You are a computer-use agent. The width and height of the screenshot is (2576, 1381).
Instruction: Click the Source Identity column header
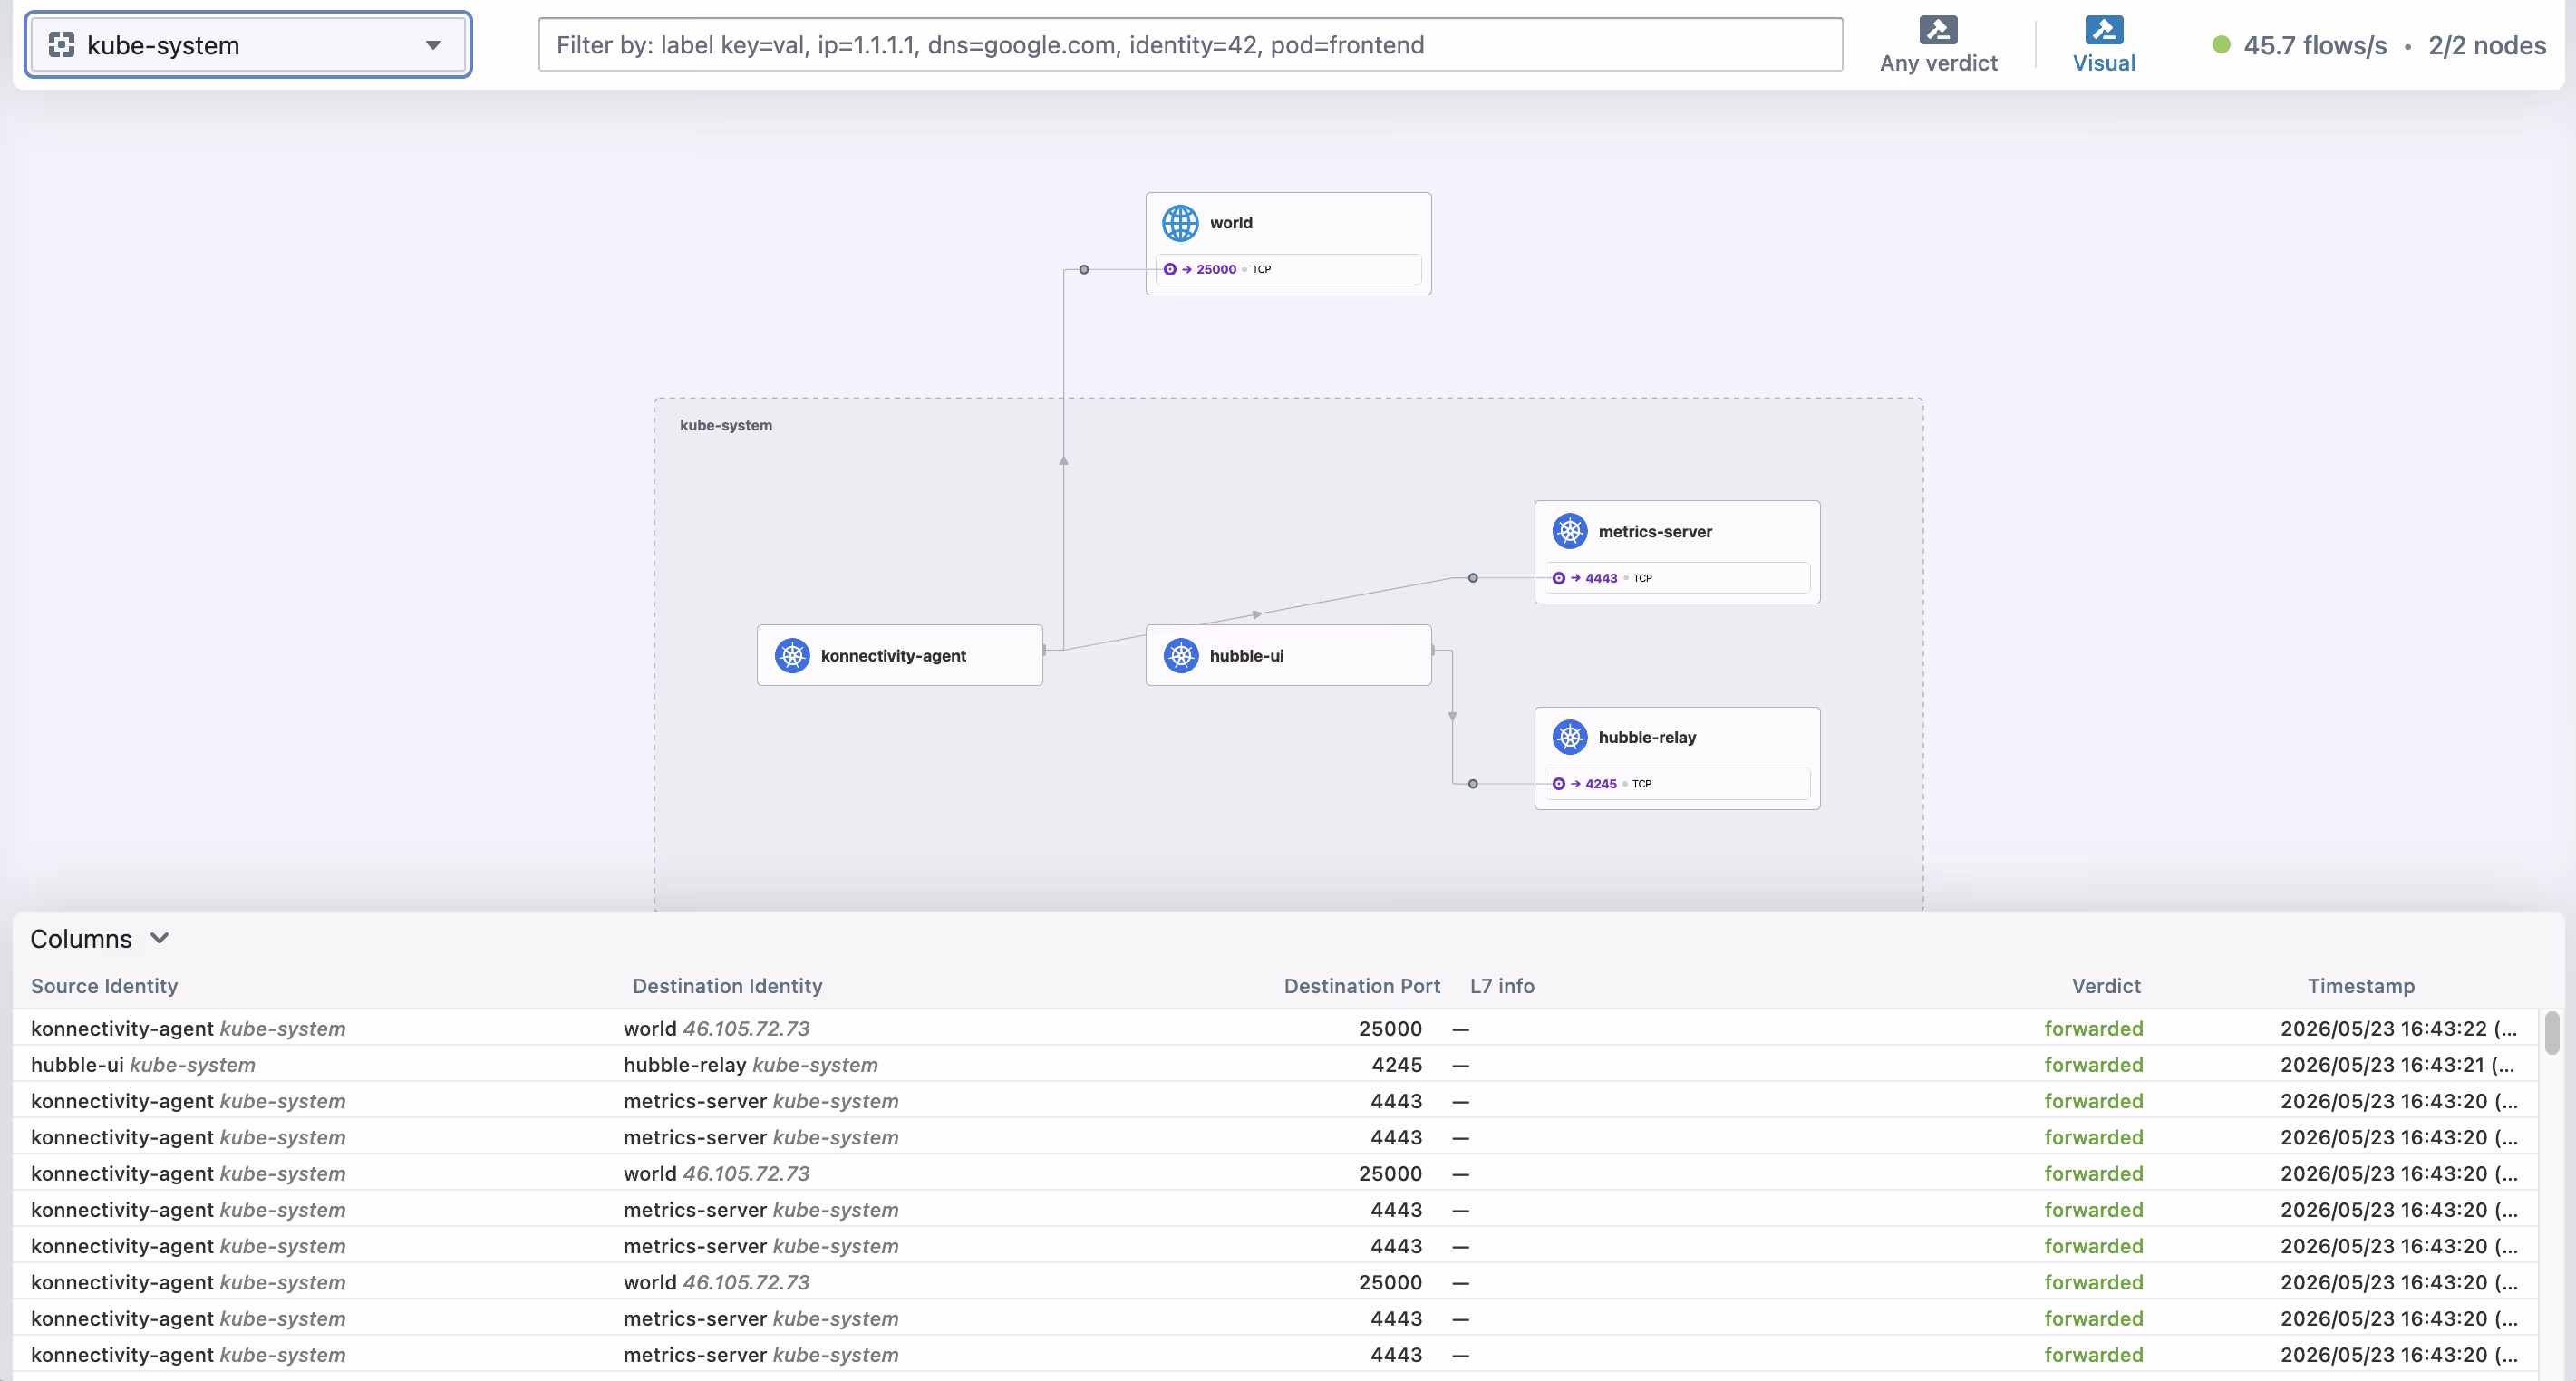pyautogui.click(x=104, y=986)
